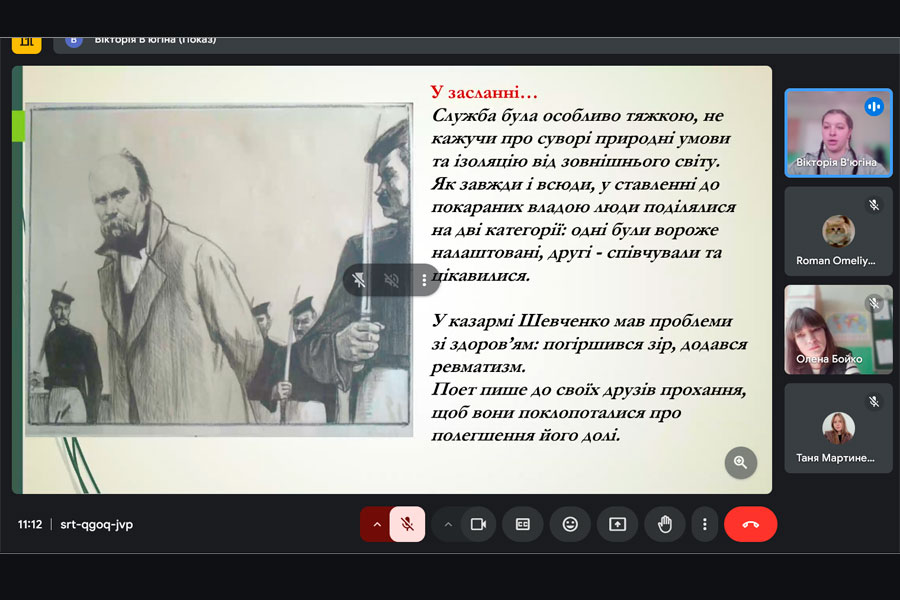Screen dimensions: 900x600
Task: Select Roman Omeliy participant tile
Action: [x=837, y=231]
